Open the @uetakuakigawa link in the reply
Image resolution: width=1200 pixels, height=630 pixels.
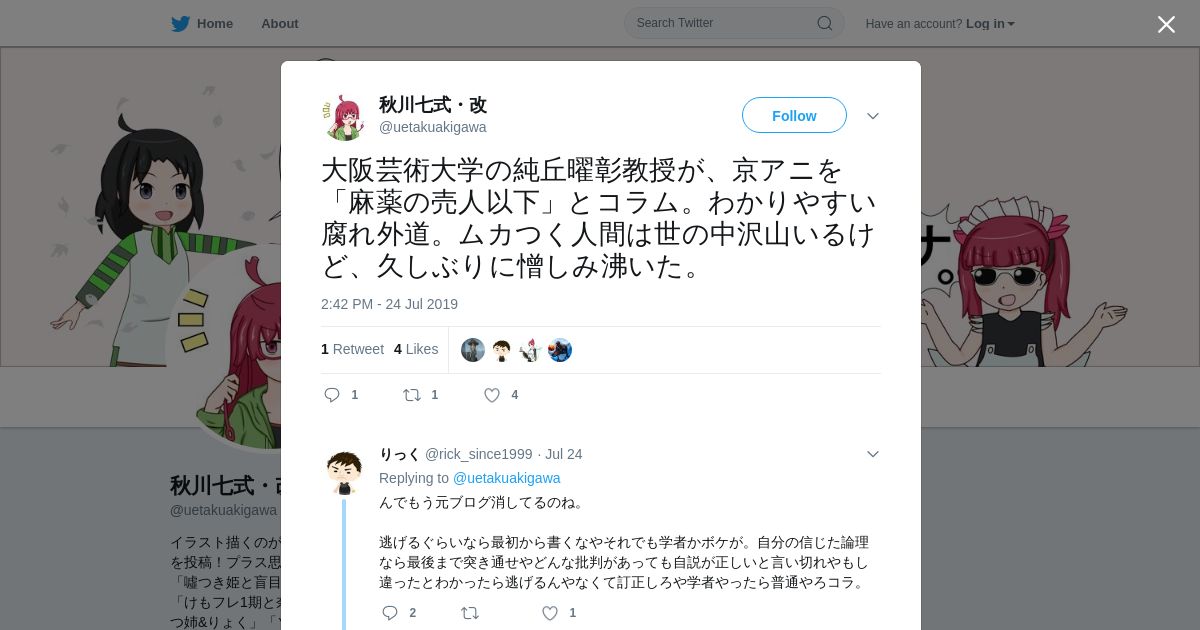(507, 478)
